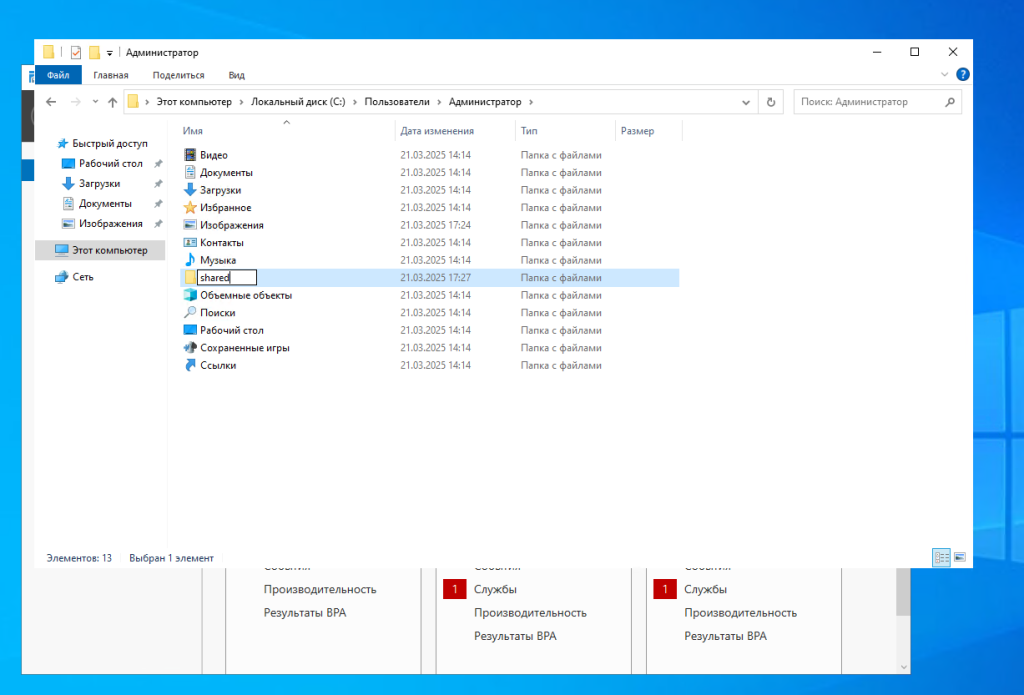Click red badge beside middle Службы
The image size is (1024, 695).
coord(455,589)
